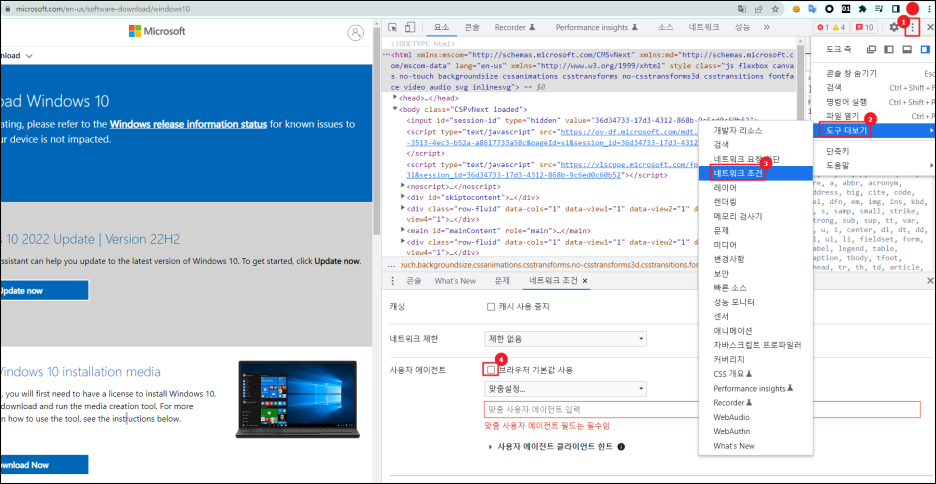The height and width of the screenshot is (484, 936).
Task: Open Windows release information status link
Action: (188, 125)
